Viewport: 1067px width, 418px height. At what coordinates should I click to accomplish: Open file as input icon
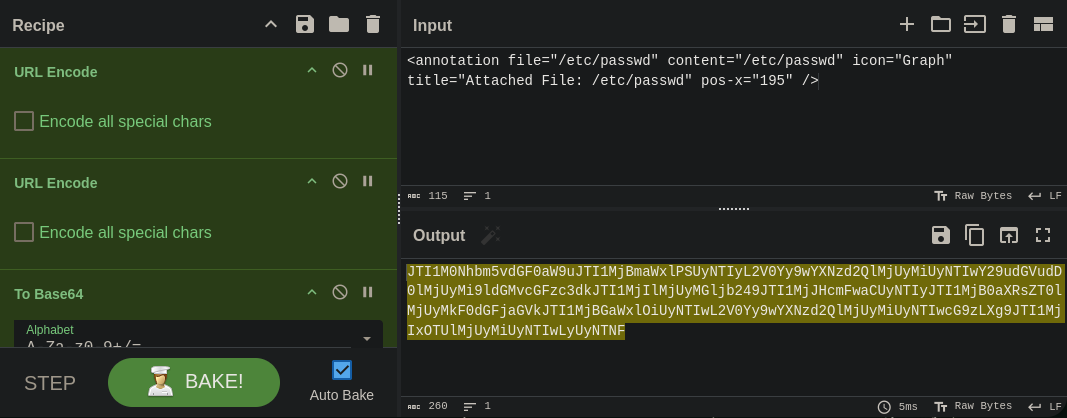coord(975,25)
